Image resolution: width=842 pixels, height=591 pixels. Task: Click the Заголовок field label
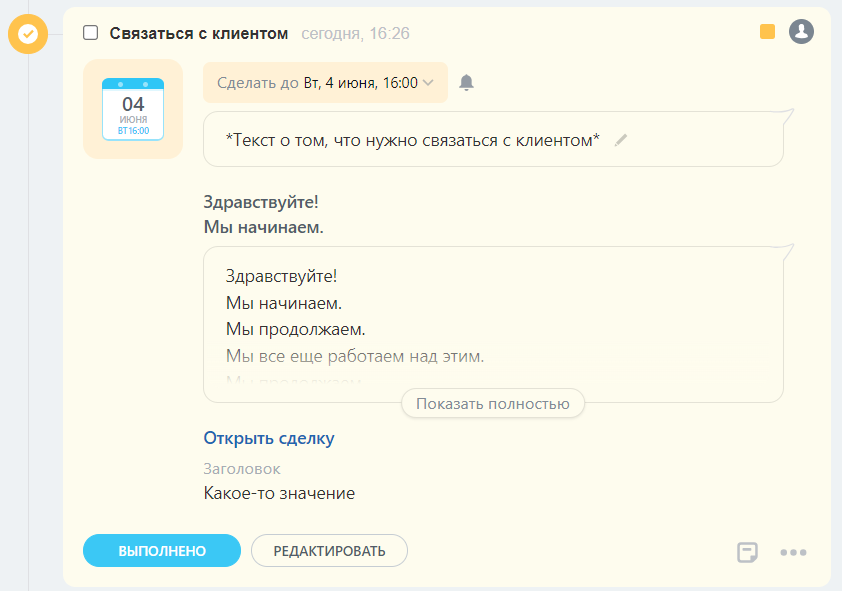pyautogui.click(x=241, y=468)
